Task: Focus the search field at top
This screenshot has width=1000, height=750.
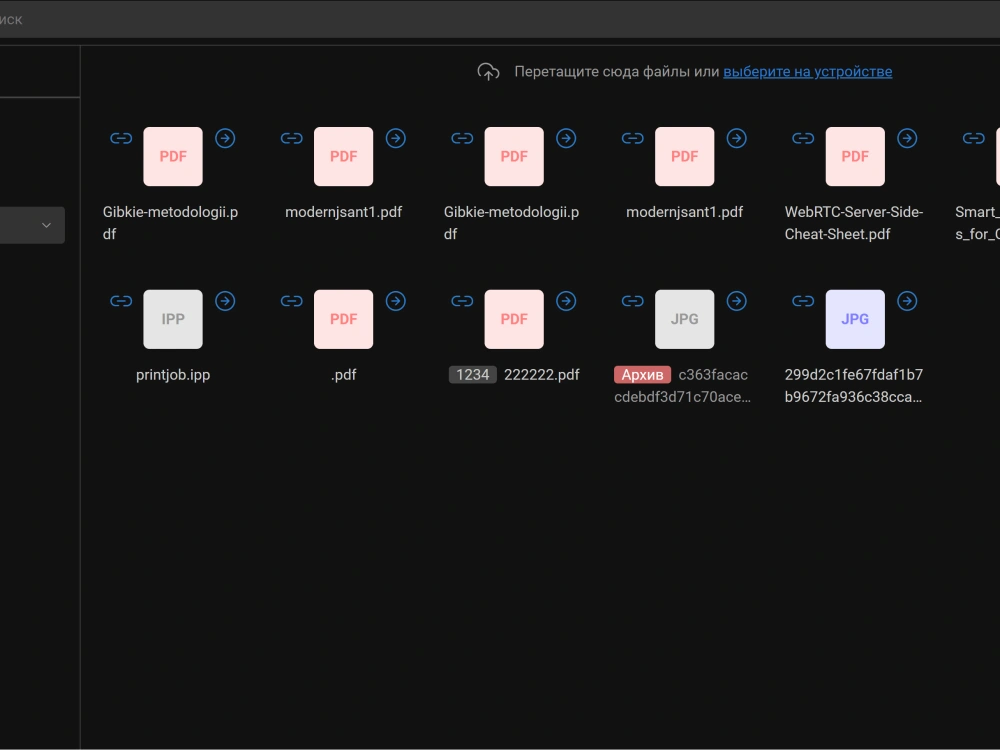Action: point(500,19)
